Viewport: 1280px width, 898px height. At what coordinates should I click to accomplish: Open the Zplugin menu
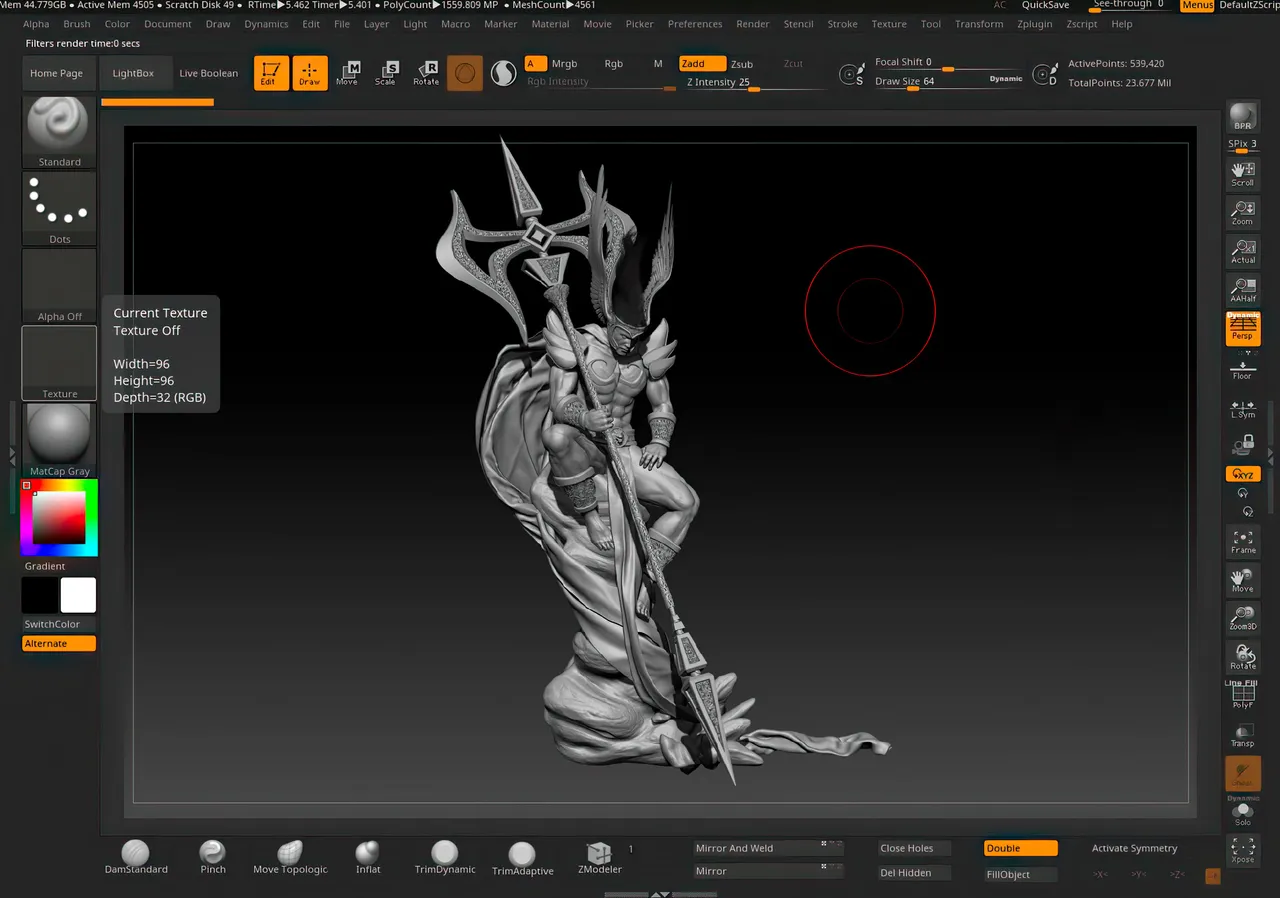click(1034, 24)
